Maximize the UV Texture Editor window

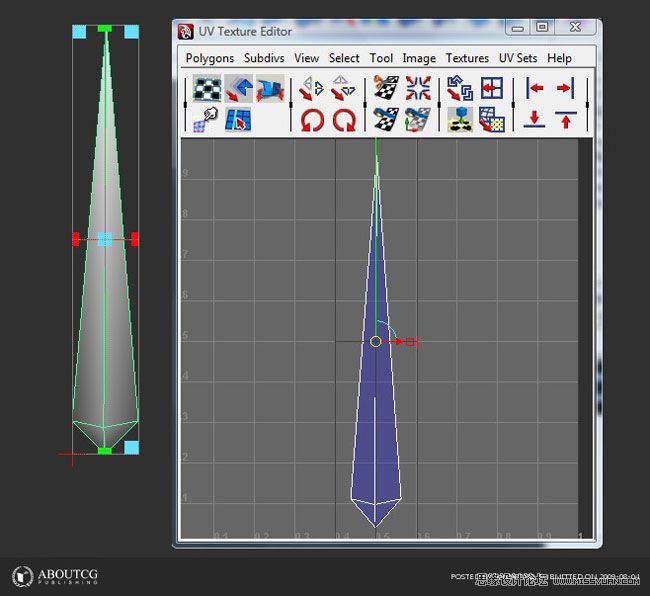coord(542,28)
